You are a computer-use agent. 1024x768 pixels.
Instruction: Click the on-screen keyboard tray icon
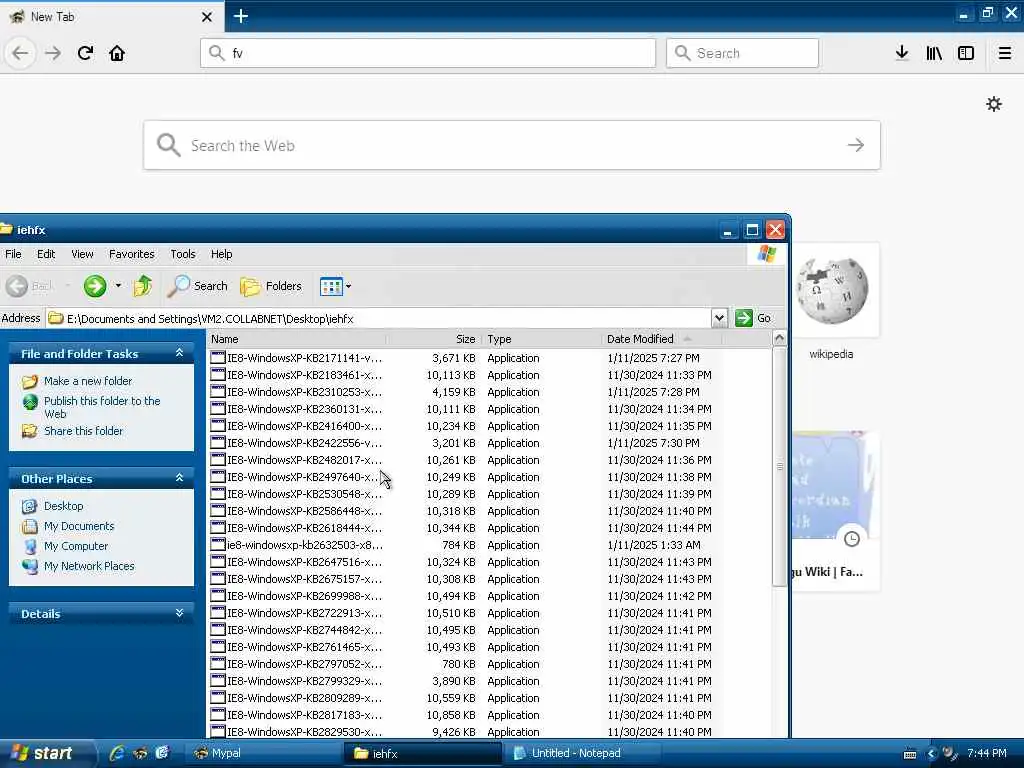(x=910, y=754)
